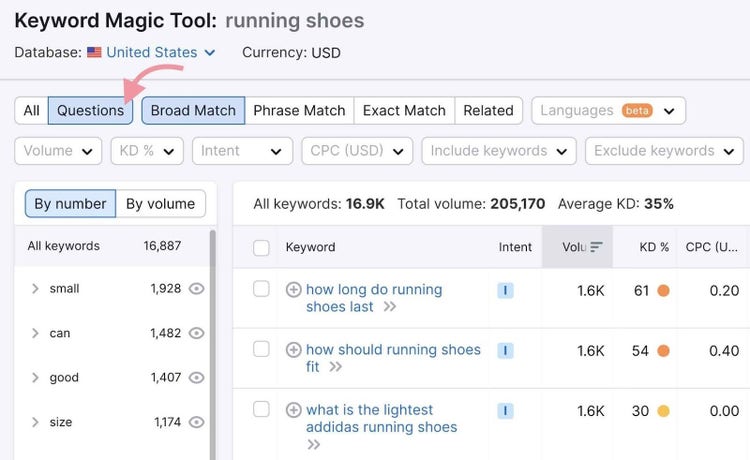Switch to Broad Match

[x=193, y=110]
